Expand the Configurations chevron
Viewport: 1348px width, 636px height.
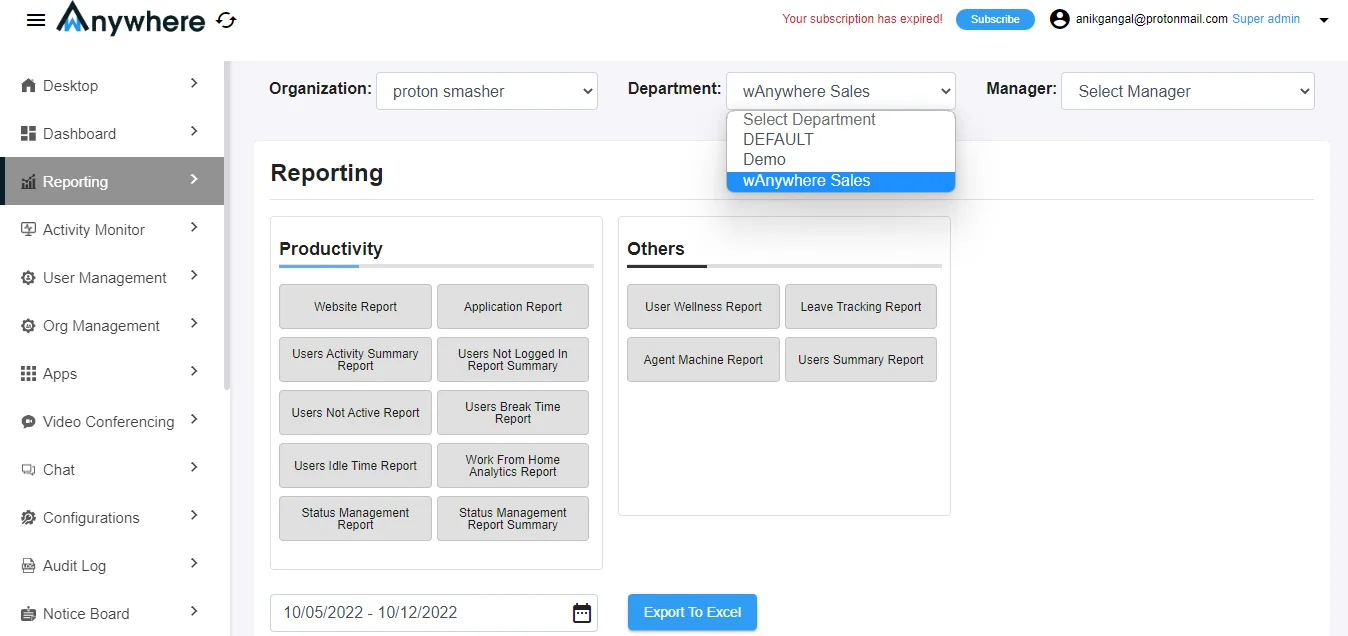coord(194,516)
